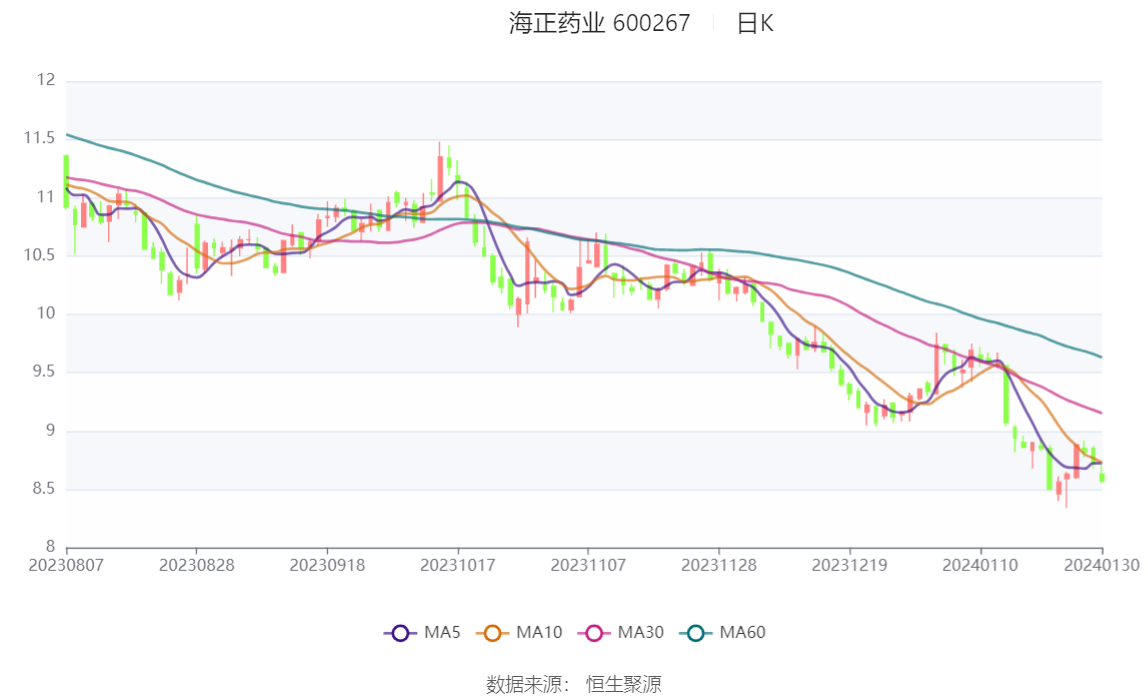Click the 8.5 price axis label

43,489
